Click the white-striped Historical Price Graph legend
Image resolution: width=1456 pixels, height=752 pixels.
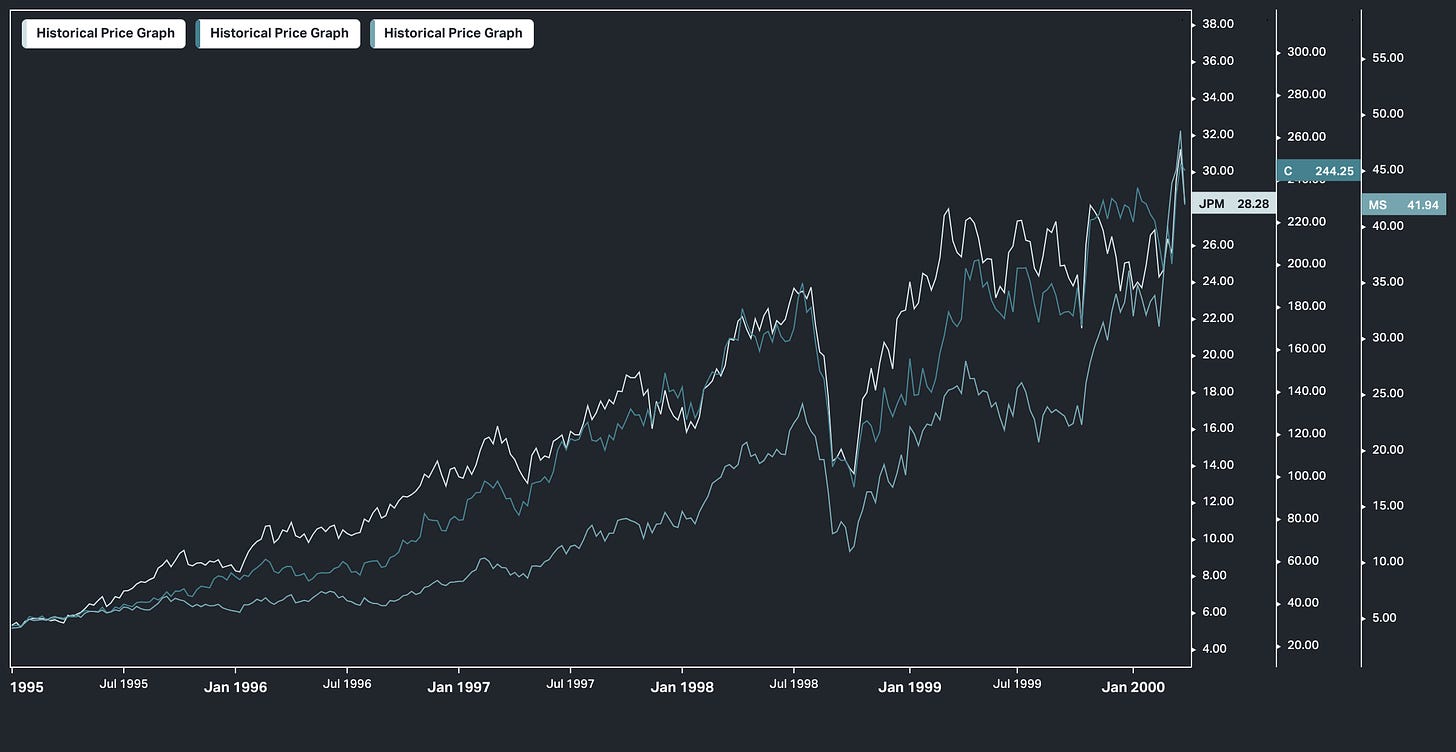tap(104, 33)
